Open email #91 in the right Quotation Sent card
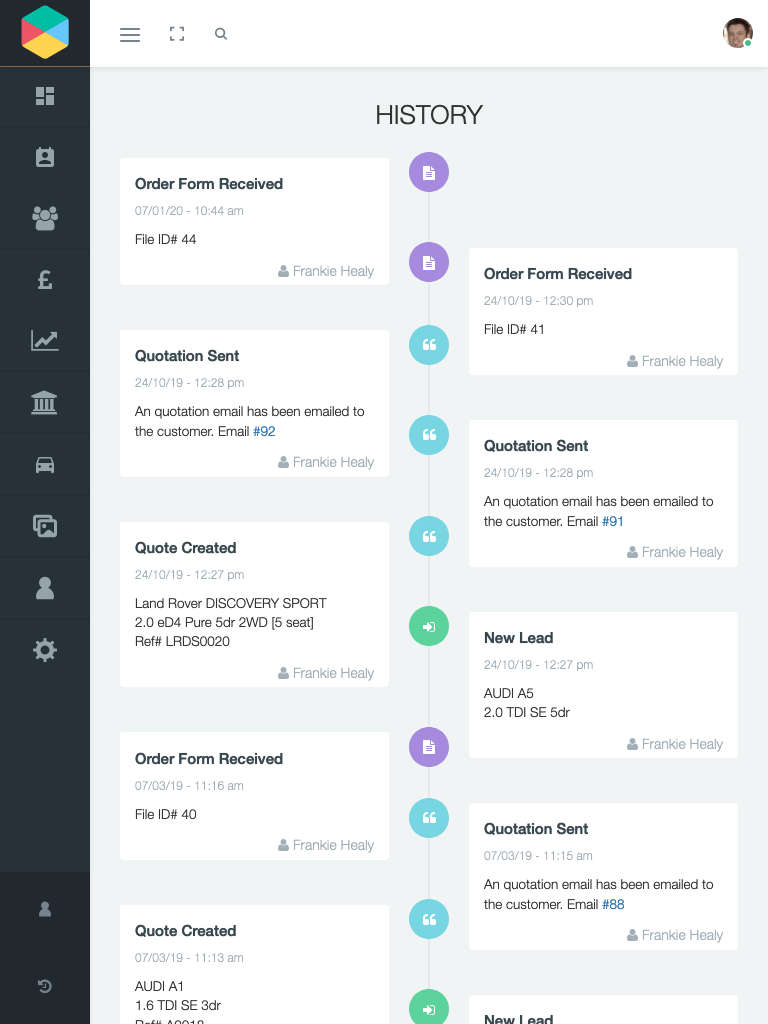Viewport: 768px width, 1024px height. tap(612, 521)
